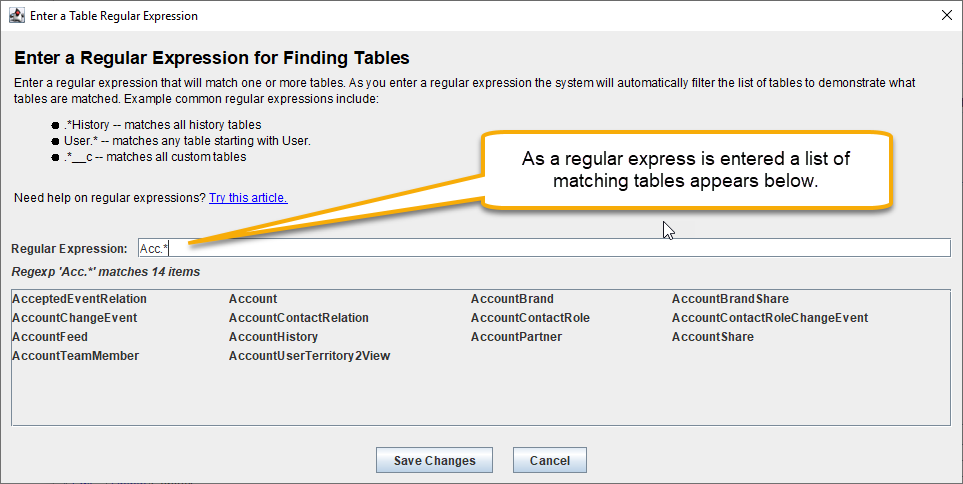Click the Save Changes button
The image size is (963, 484).
coord(434,460)
